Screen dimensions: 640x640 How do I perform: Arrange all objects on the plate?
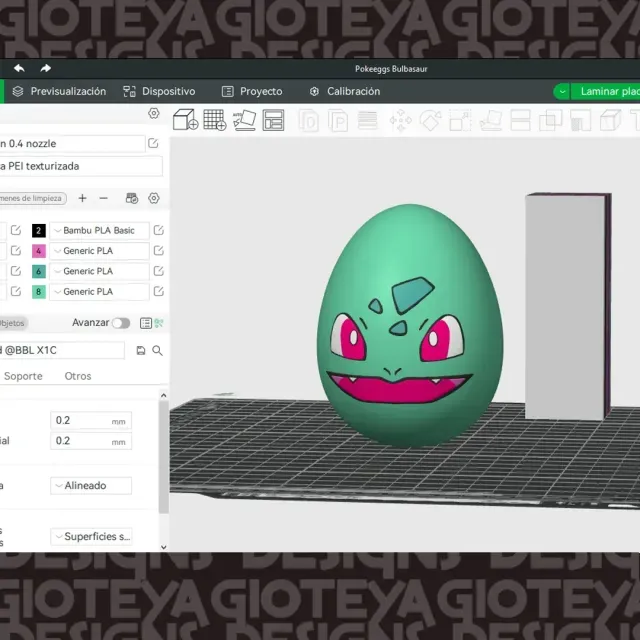pyautogui.click(x=273, y=120)
